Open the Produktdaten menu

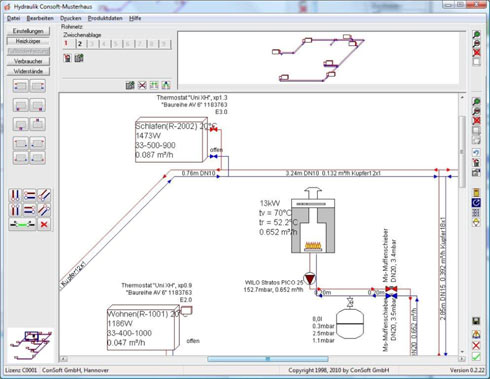click(105, 18)
